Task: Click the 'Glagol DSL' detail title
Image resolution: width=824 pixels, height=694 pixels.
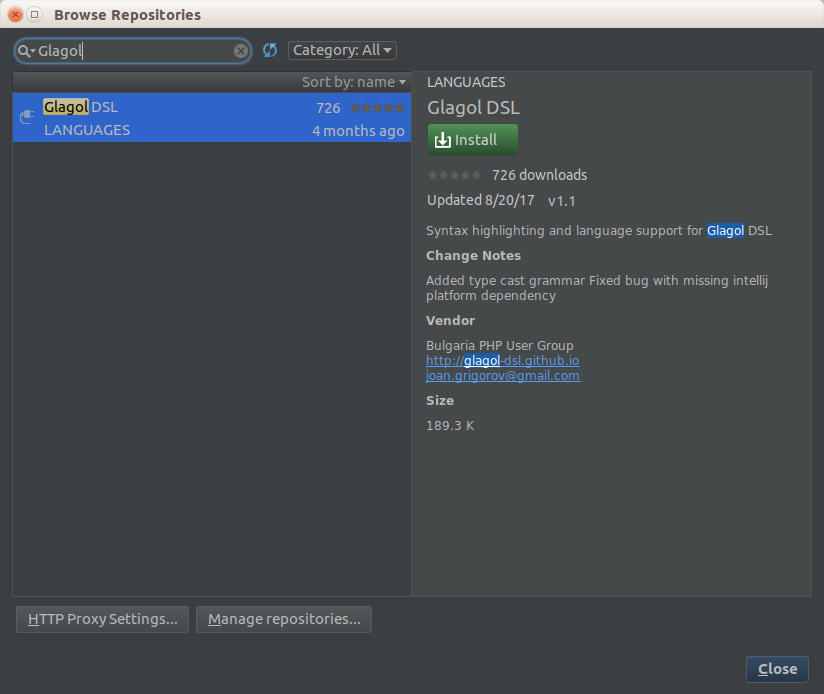Action: (473, 108)
